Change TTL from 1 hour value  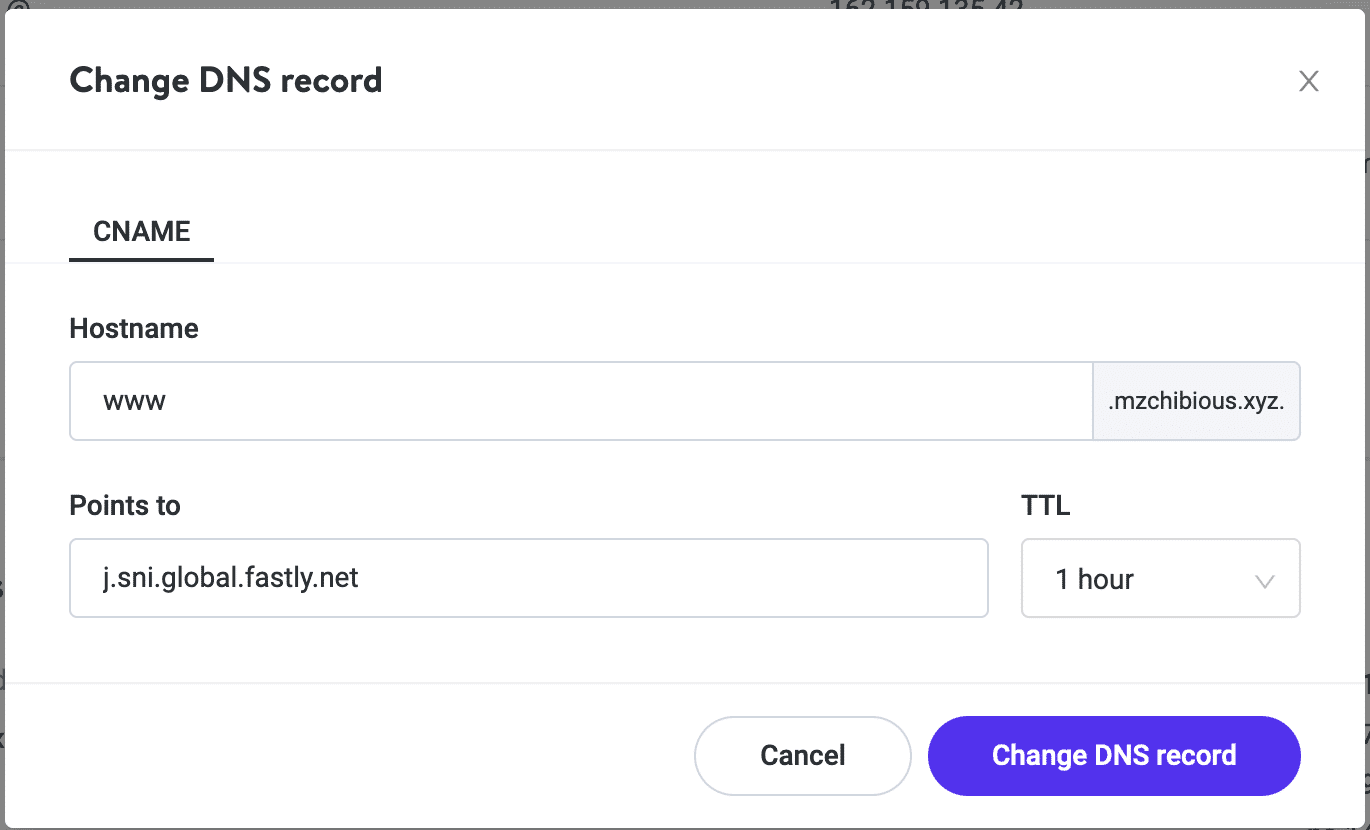[1160, 578]
